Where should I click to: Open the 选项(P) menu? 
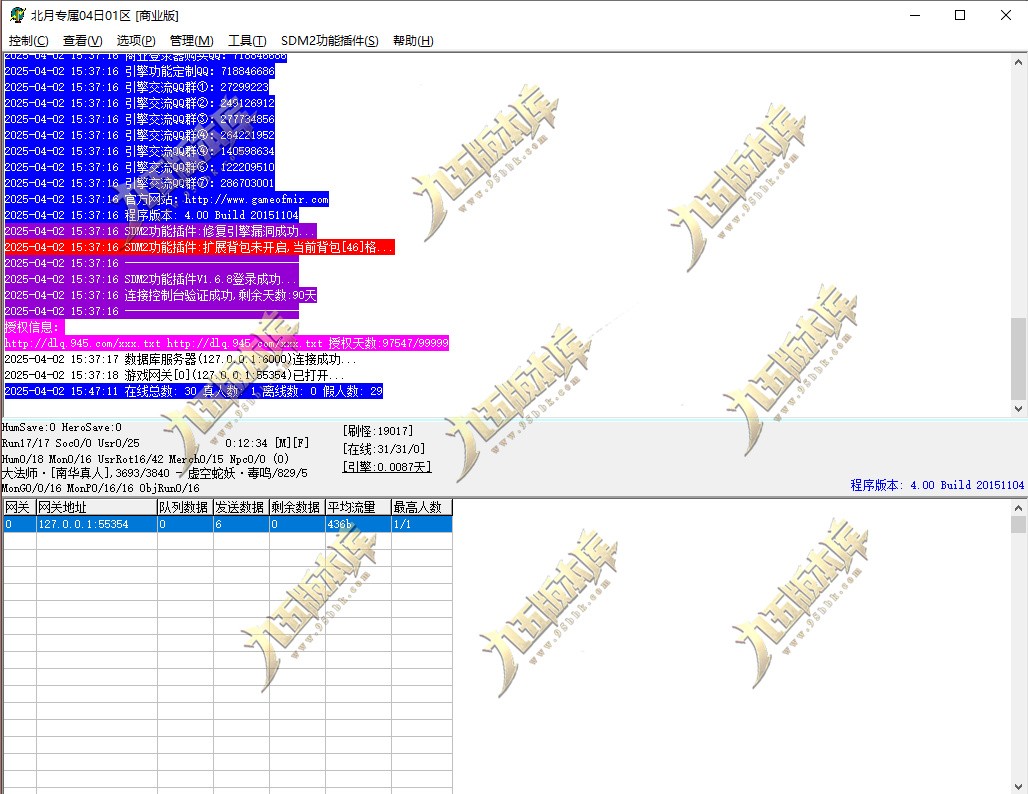[136, 41]
